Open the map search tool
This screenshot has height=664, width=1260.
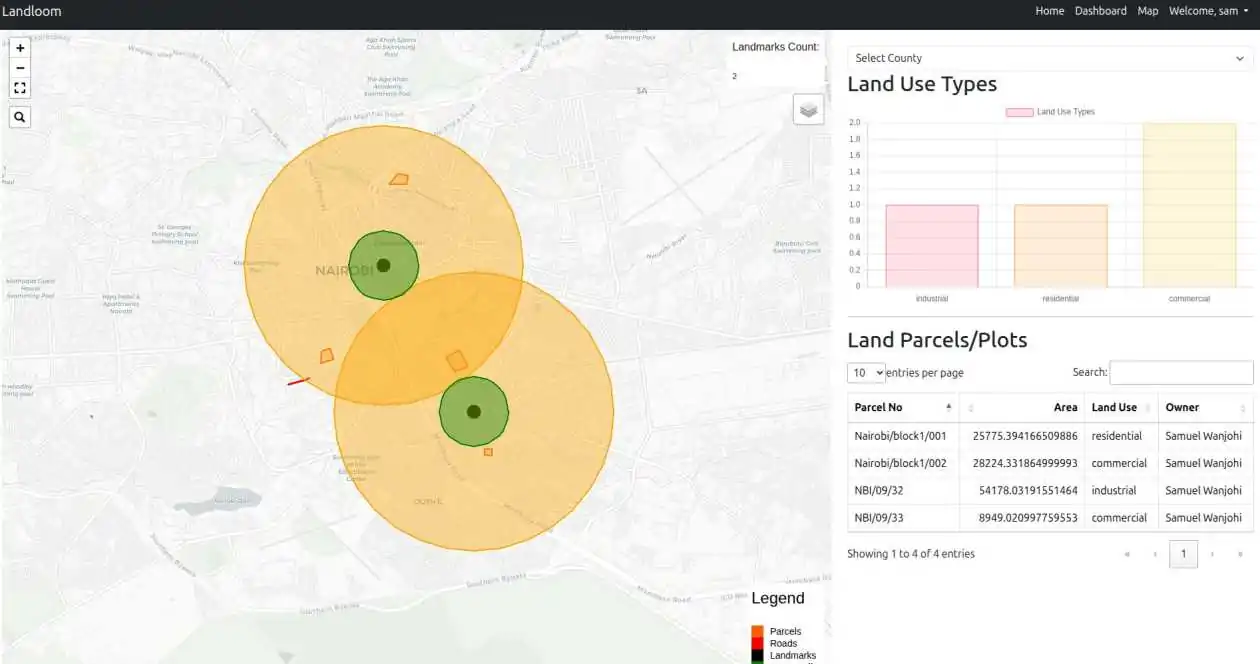tap(20, 116)
